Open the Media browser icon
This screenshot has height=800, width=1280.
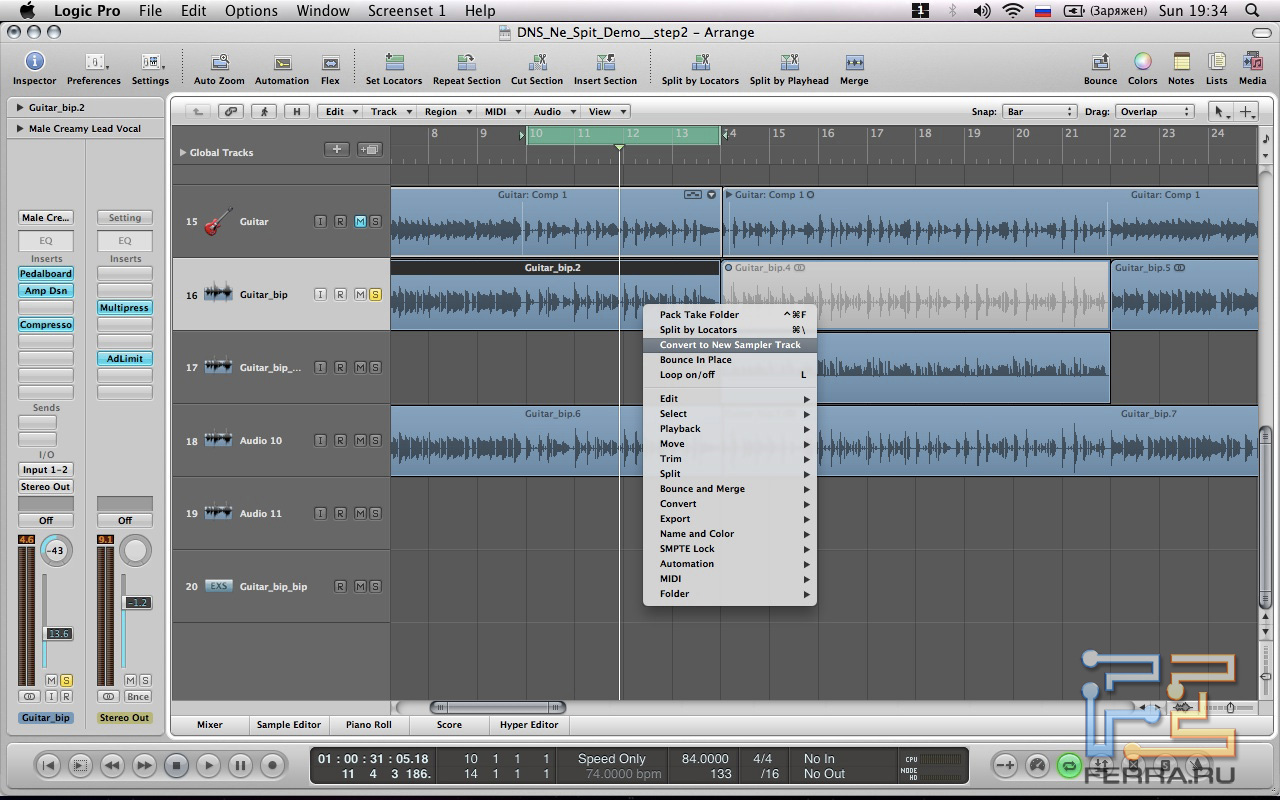coord(1252,63)
